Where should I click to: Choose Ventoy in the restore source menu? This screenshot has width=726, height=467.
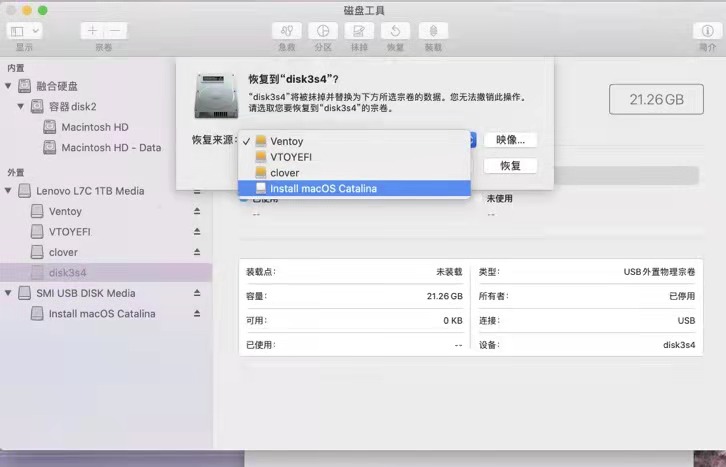(x=354, y=141)
